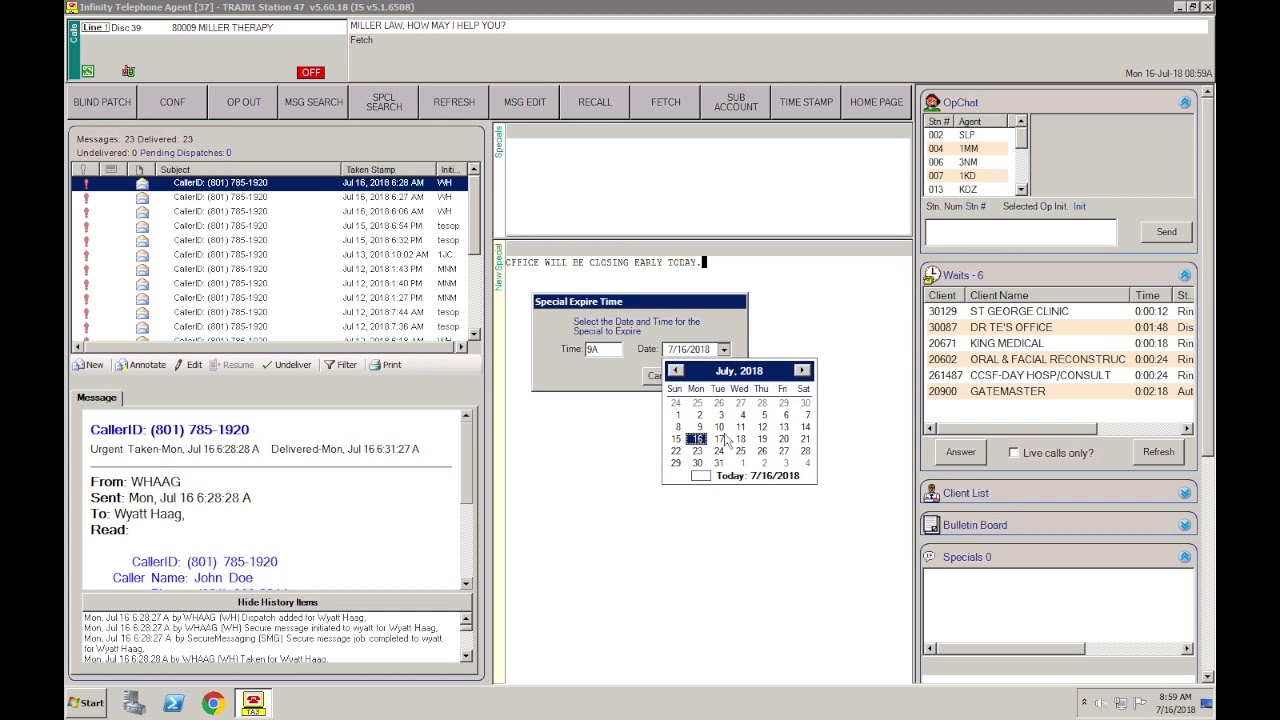This screenshot has height=720, width=1280.
Task: Click the REFRESH toolbar button
Action: click(x=454, y=102)
